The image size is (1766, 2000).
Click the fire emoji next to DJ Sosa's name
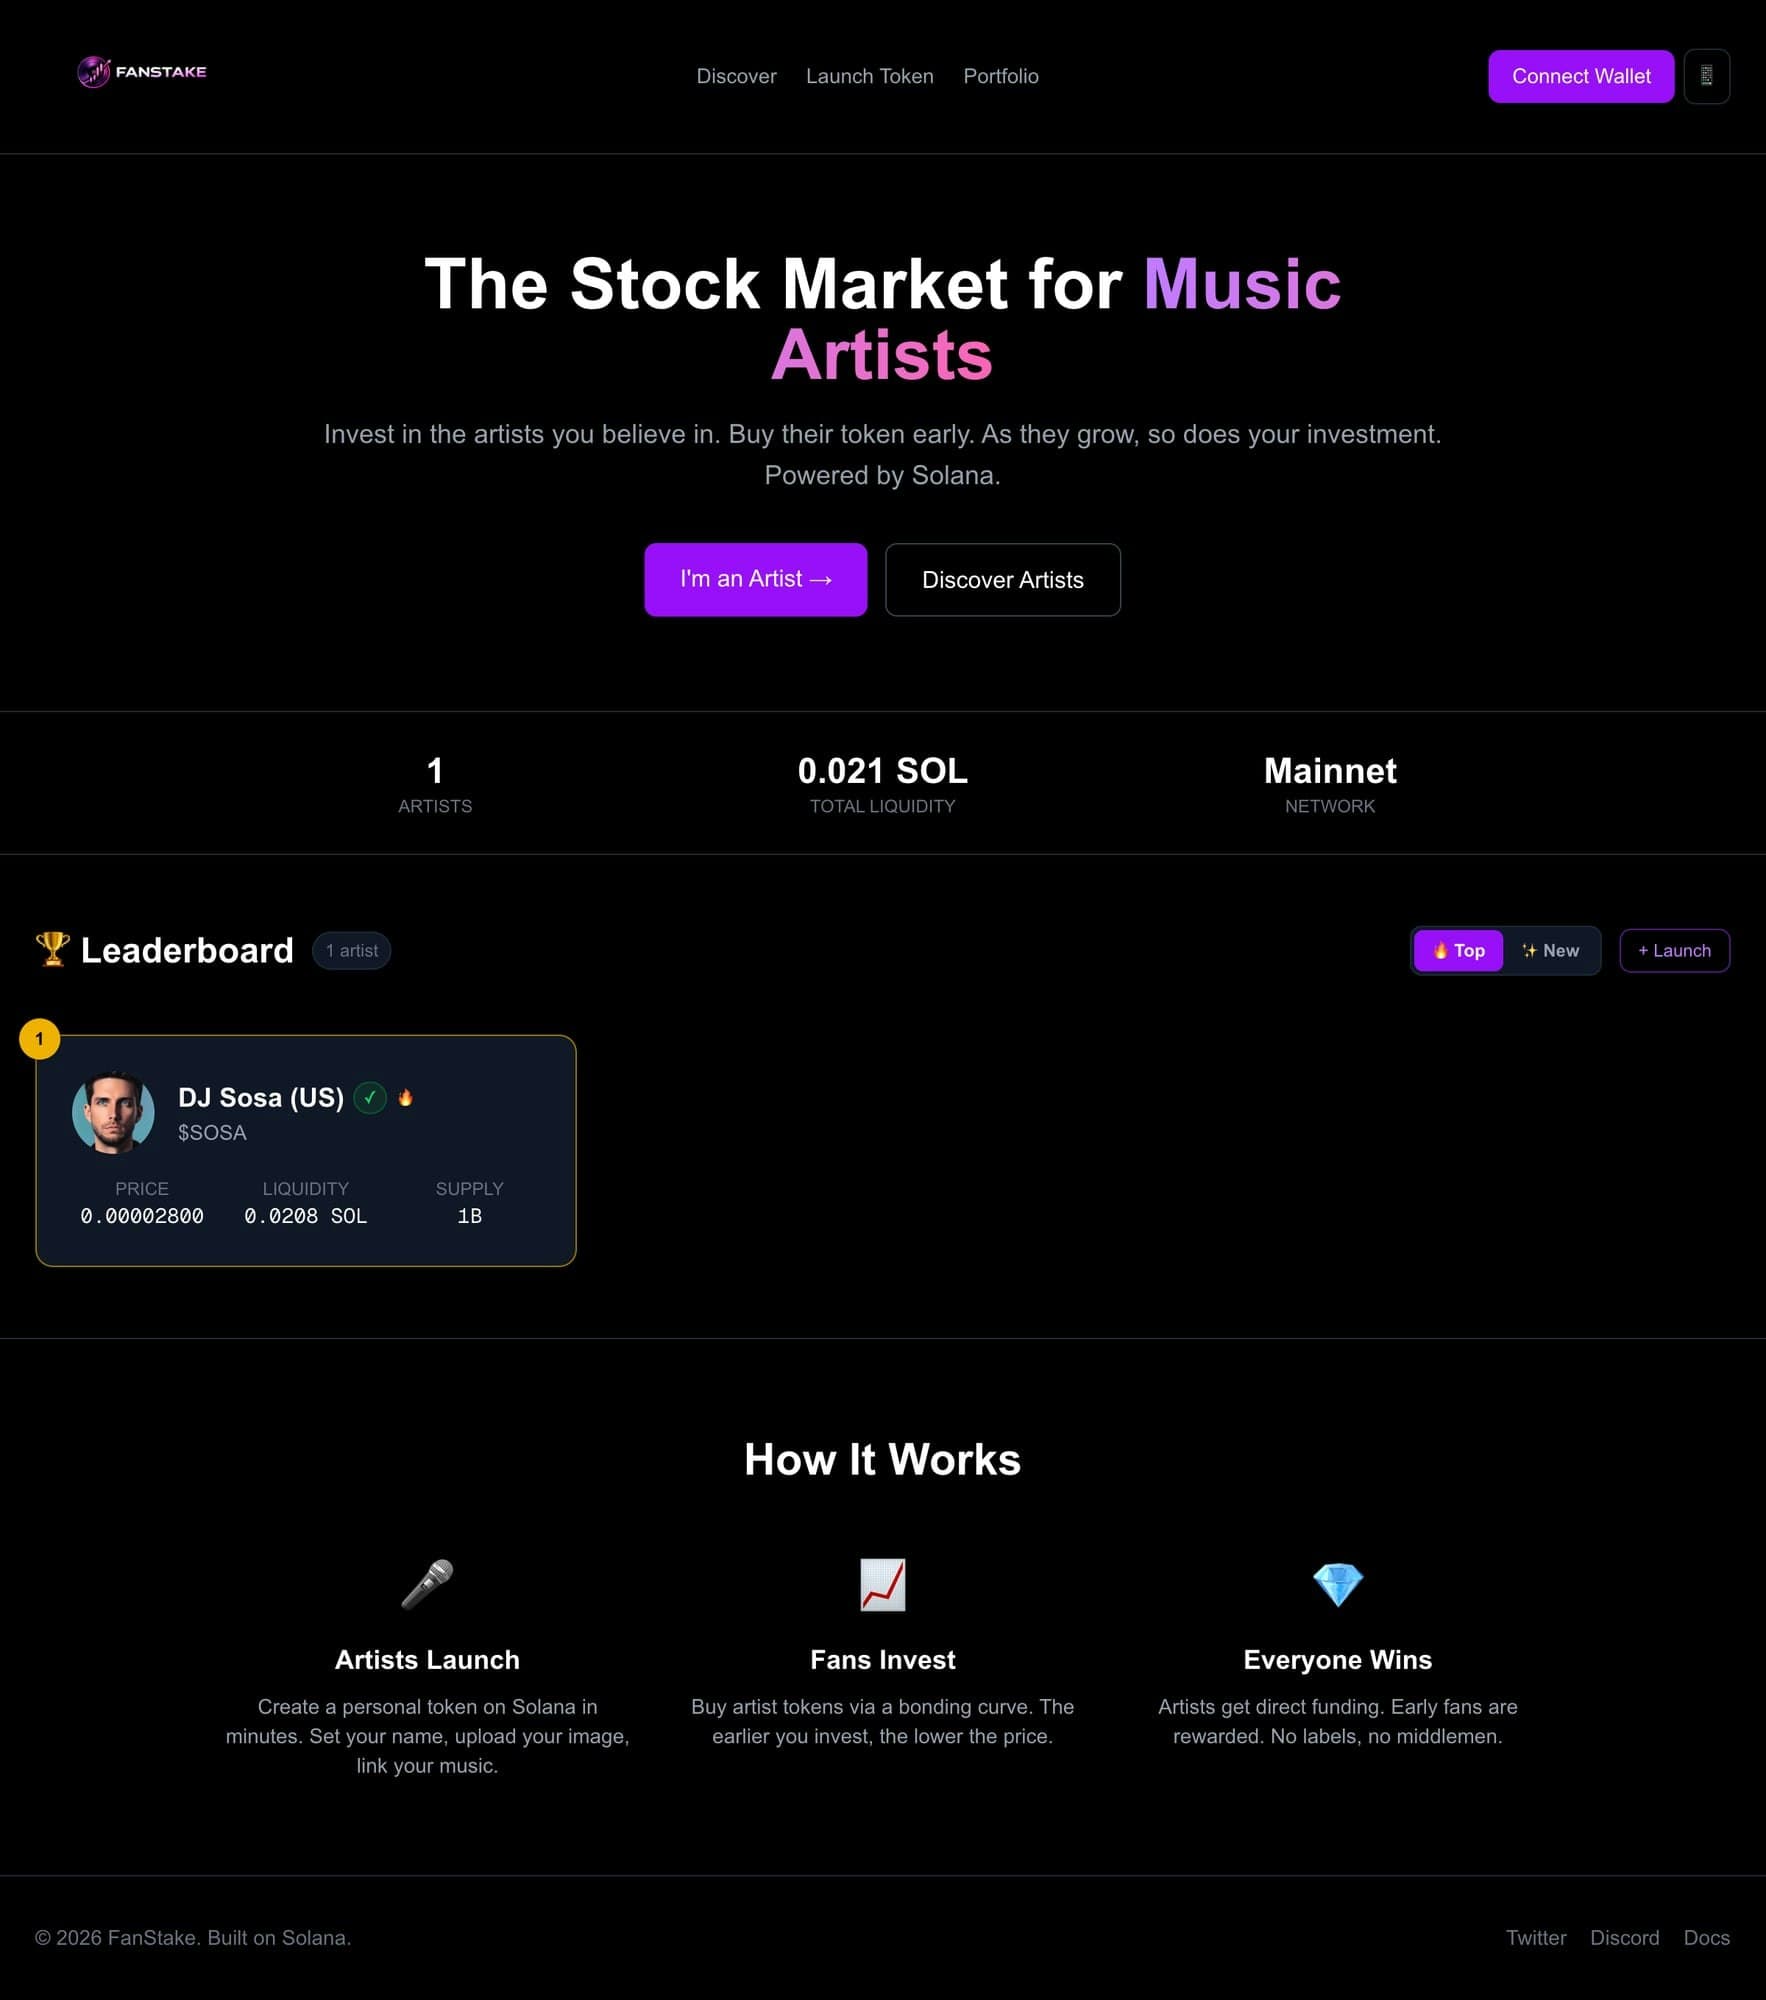405,1098
